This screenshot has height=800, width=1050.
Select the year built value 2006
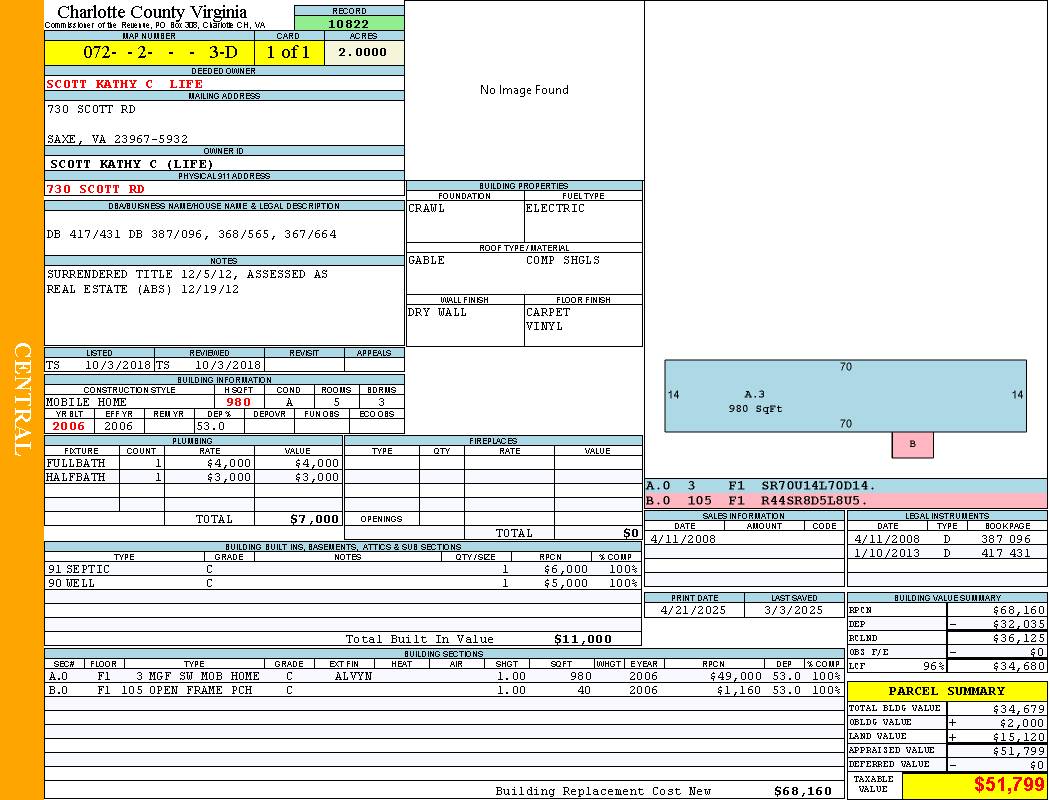(68, 426)
